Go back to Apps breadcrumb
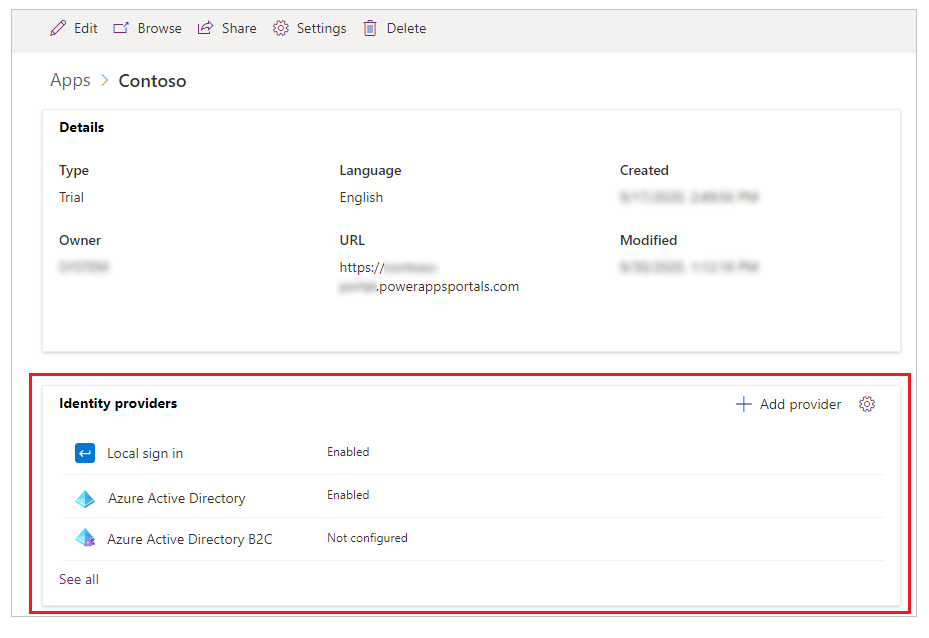The height and width of the screenshot is (638, 929). pos(70,81)
